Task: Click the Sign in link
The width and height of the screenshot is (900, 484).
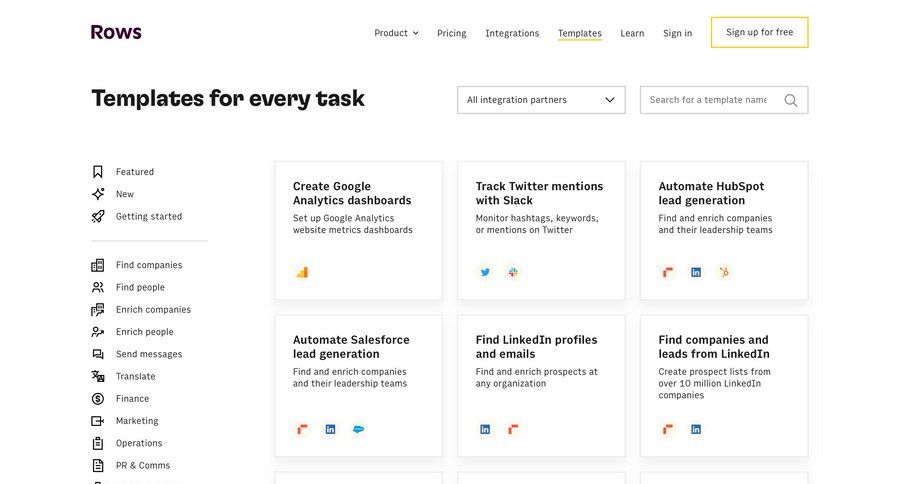Action: 677,33
